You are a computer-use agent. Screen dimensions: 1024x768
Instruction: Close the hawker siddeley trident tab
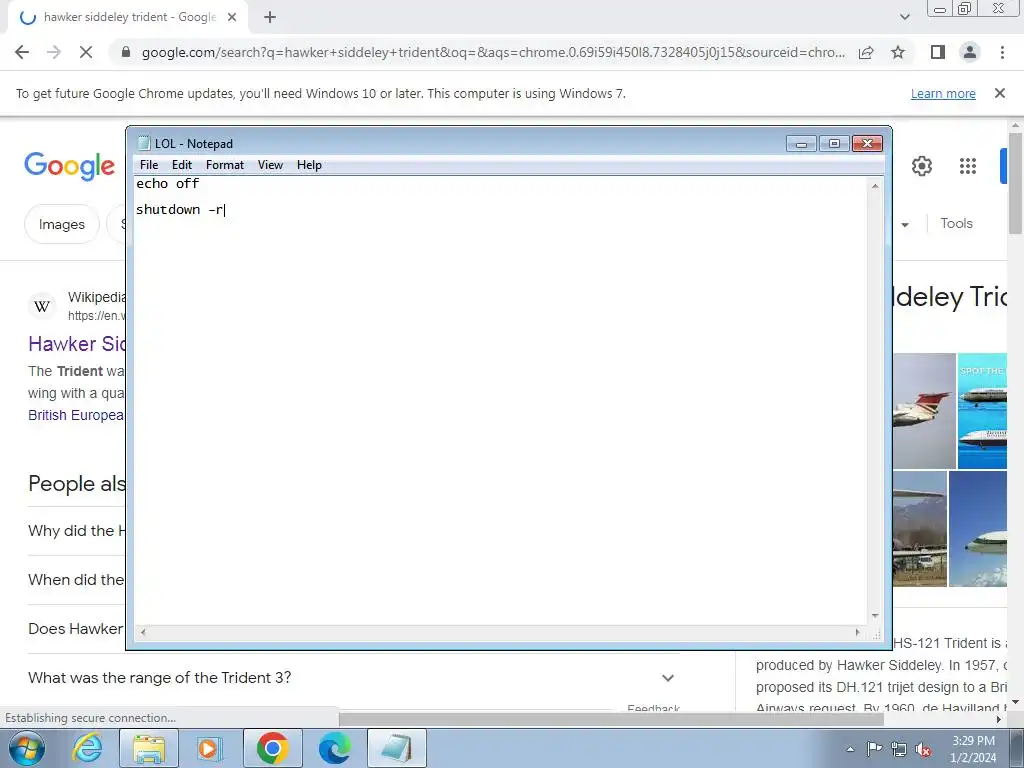(x=232, y=18)
